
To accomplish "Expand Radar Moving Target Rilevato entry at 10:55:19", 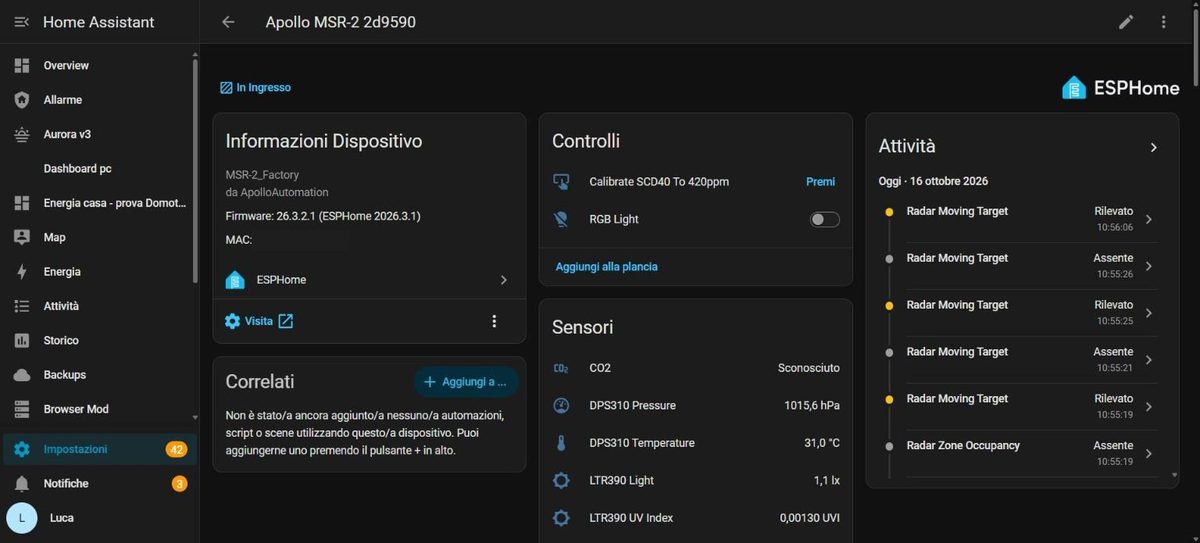I will (1148, 407).
